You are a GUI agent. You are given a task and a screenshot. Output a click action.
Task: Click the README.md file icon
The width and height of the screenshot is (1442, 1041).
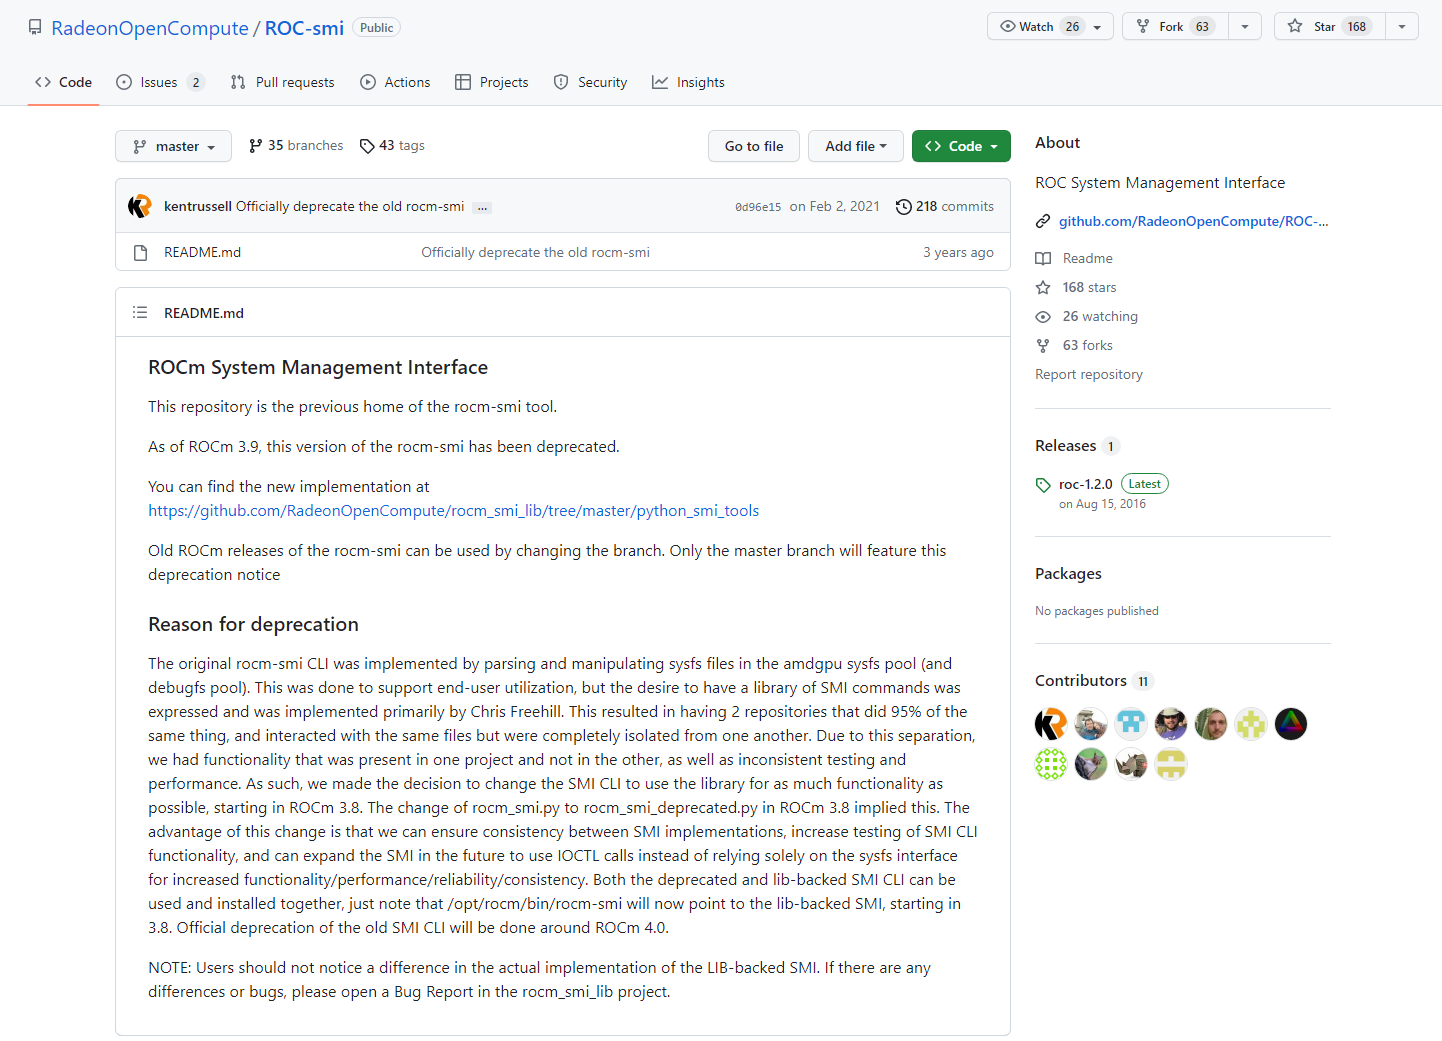(x=141, y=253)
